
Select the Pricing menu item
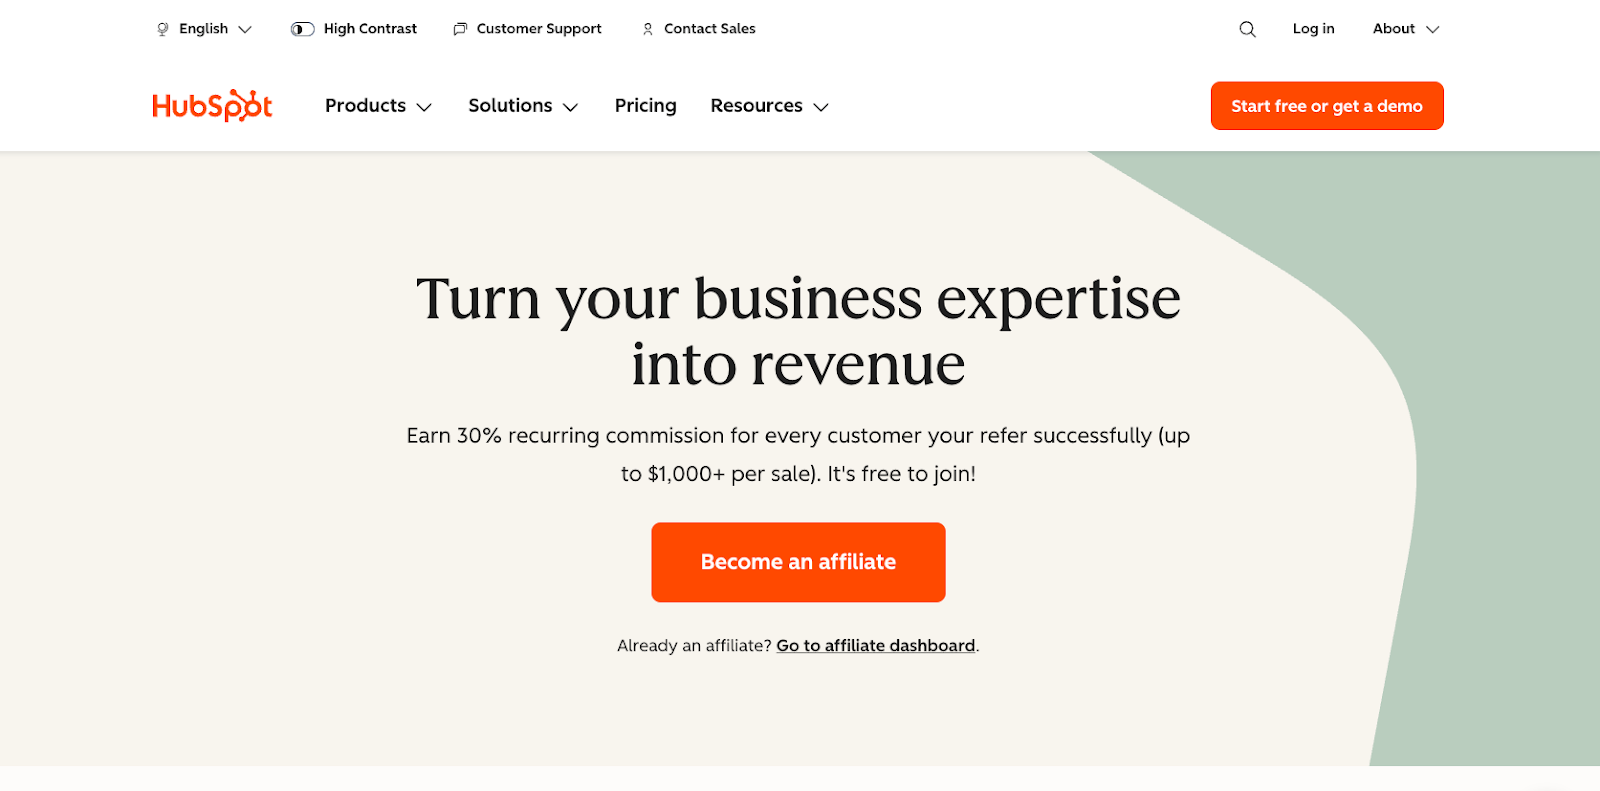click(x=645, y=105)
